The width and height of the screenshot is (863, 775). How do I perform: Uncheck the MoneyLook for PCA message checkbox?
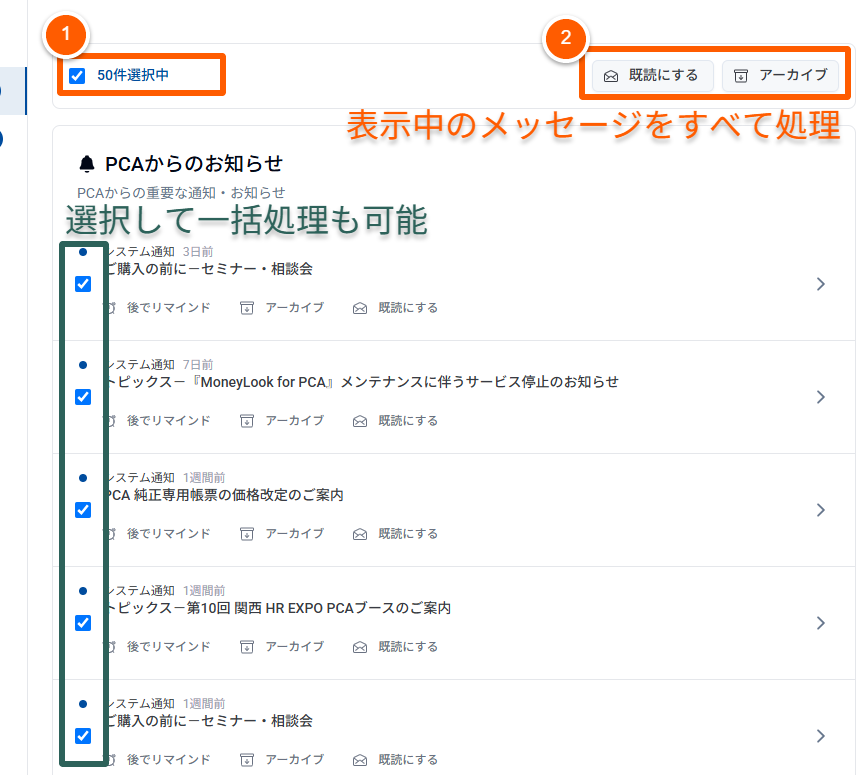coord(83,397)
